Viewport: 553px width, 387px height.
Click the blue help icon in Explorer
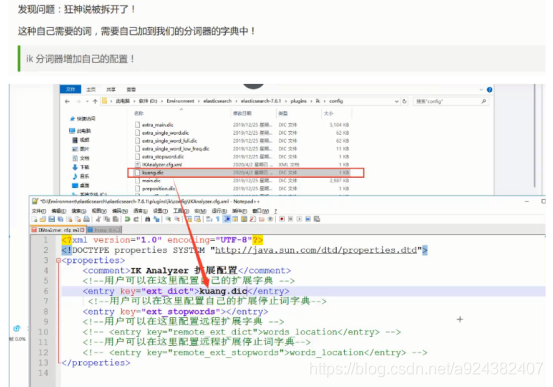(490, 90)
